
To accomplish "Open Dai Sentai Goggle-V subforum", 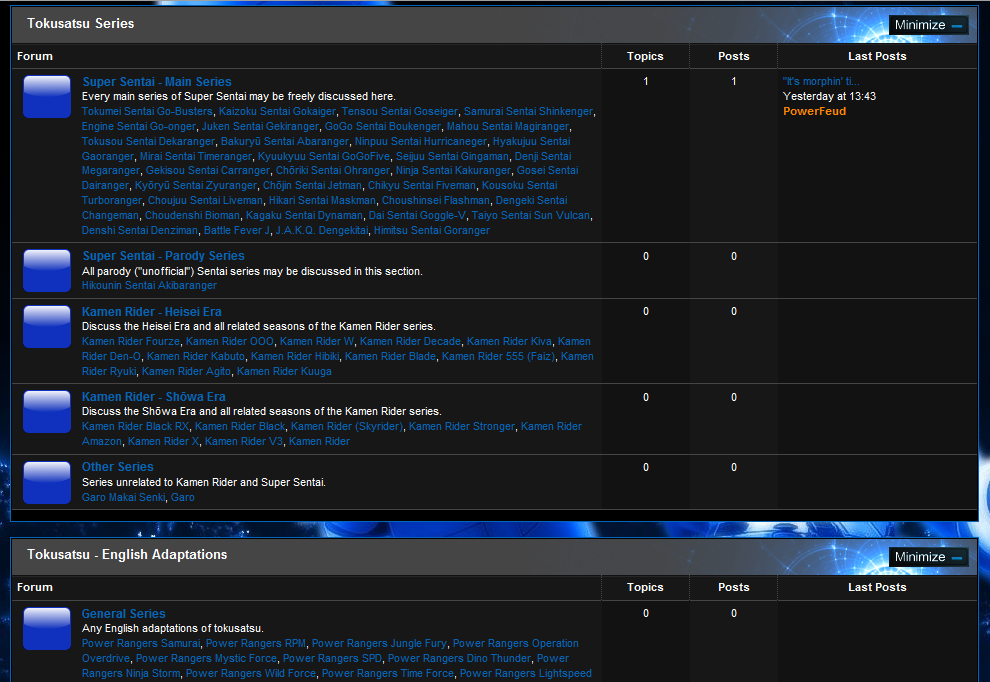I will coord(417,215).
